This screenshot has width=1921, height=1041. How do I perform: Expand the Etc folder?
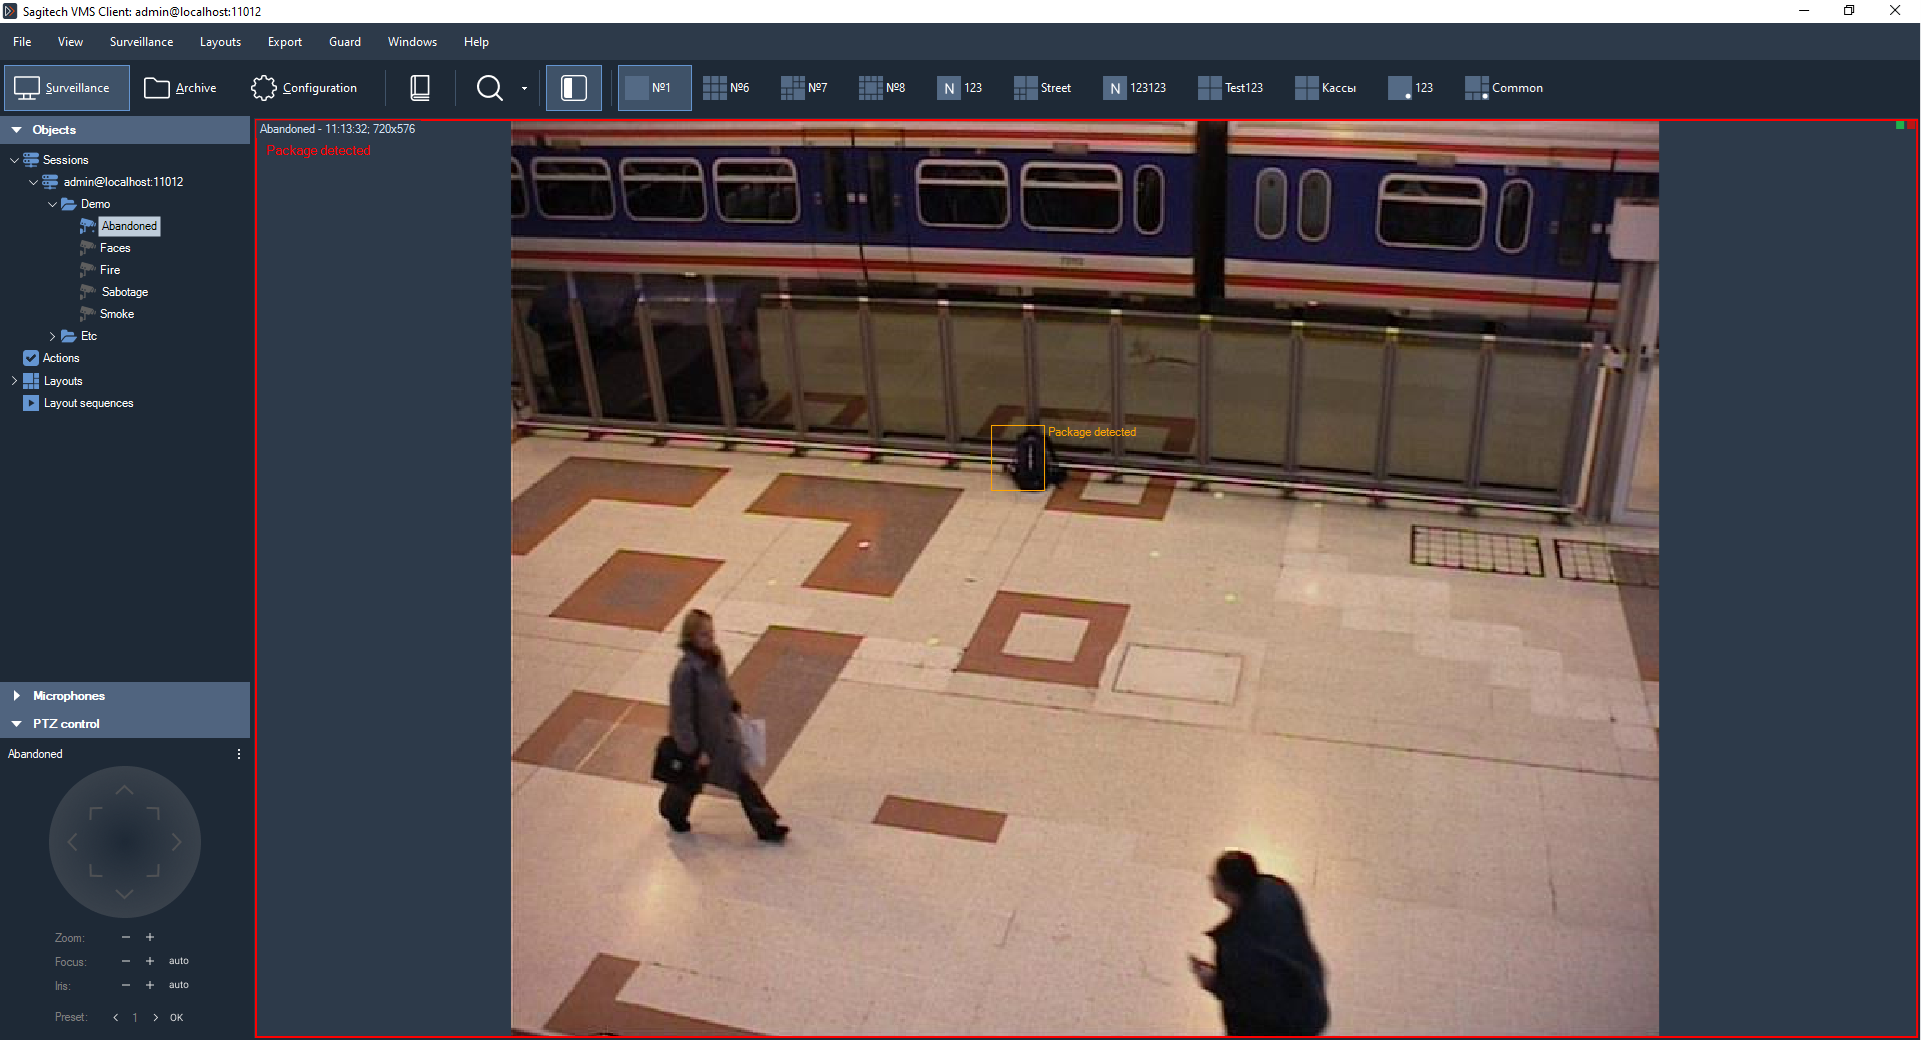point(53,336)
